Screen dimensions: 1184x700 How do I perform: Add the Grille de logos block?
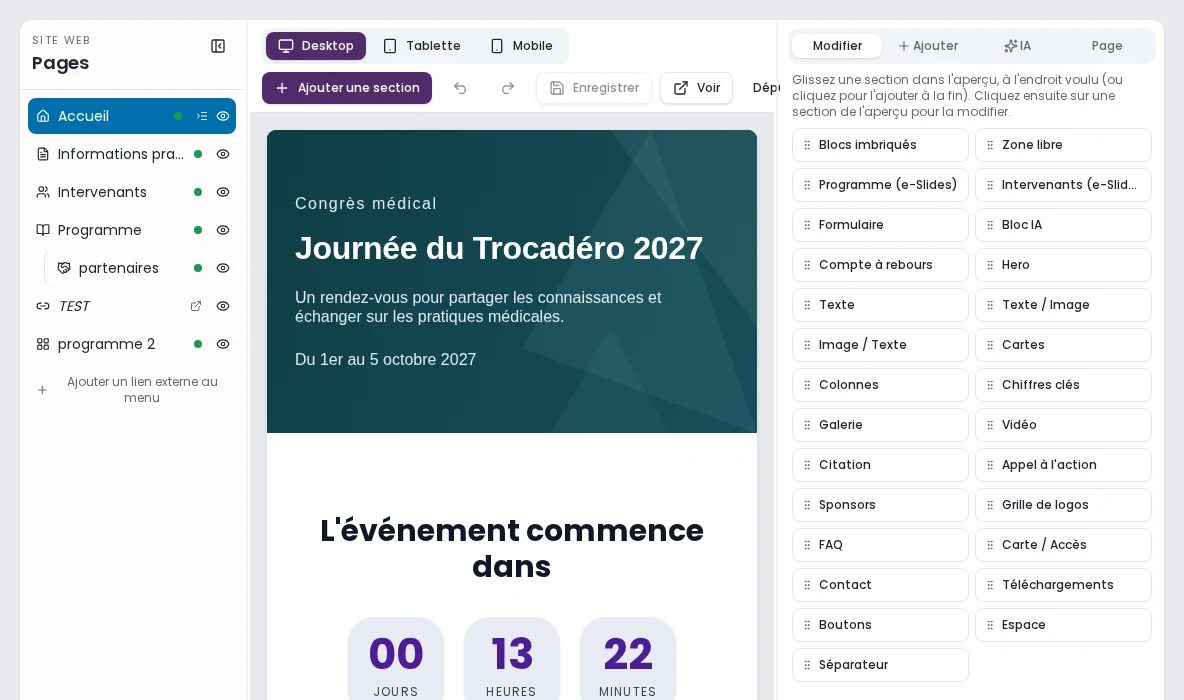[1063, 505]
